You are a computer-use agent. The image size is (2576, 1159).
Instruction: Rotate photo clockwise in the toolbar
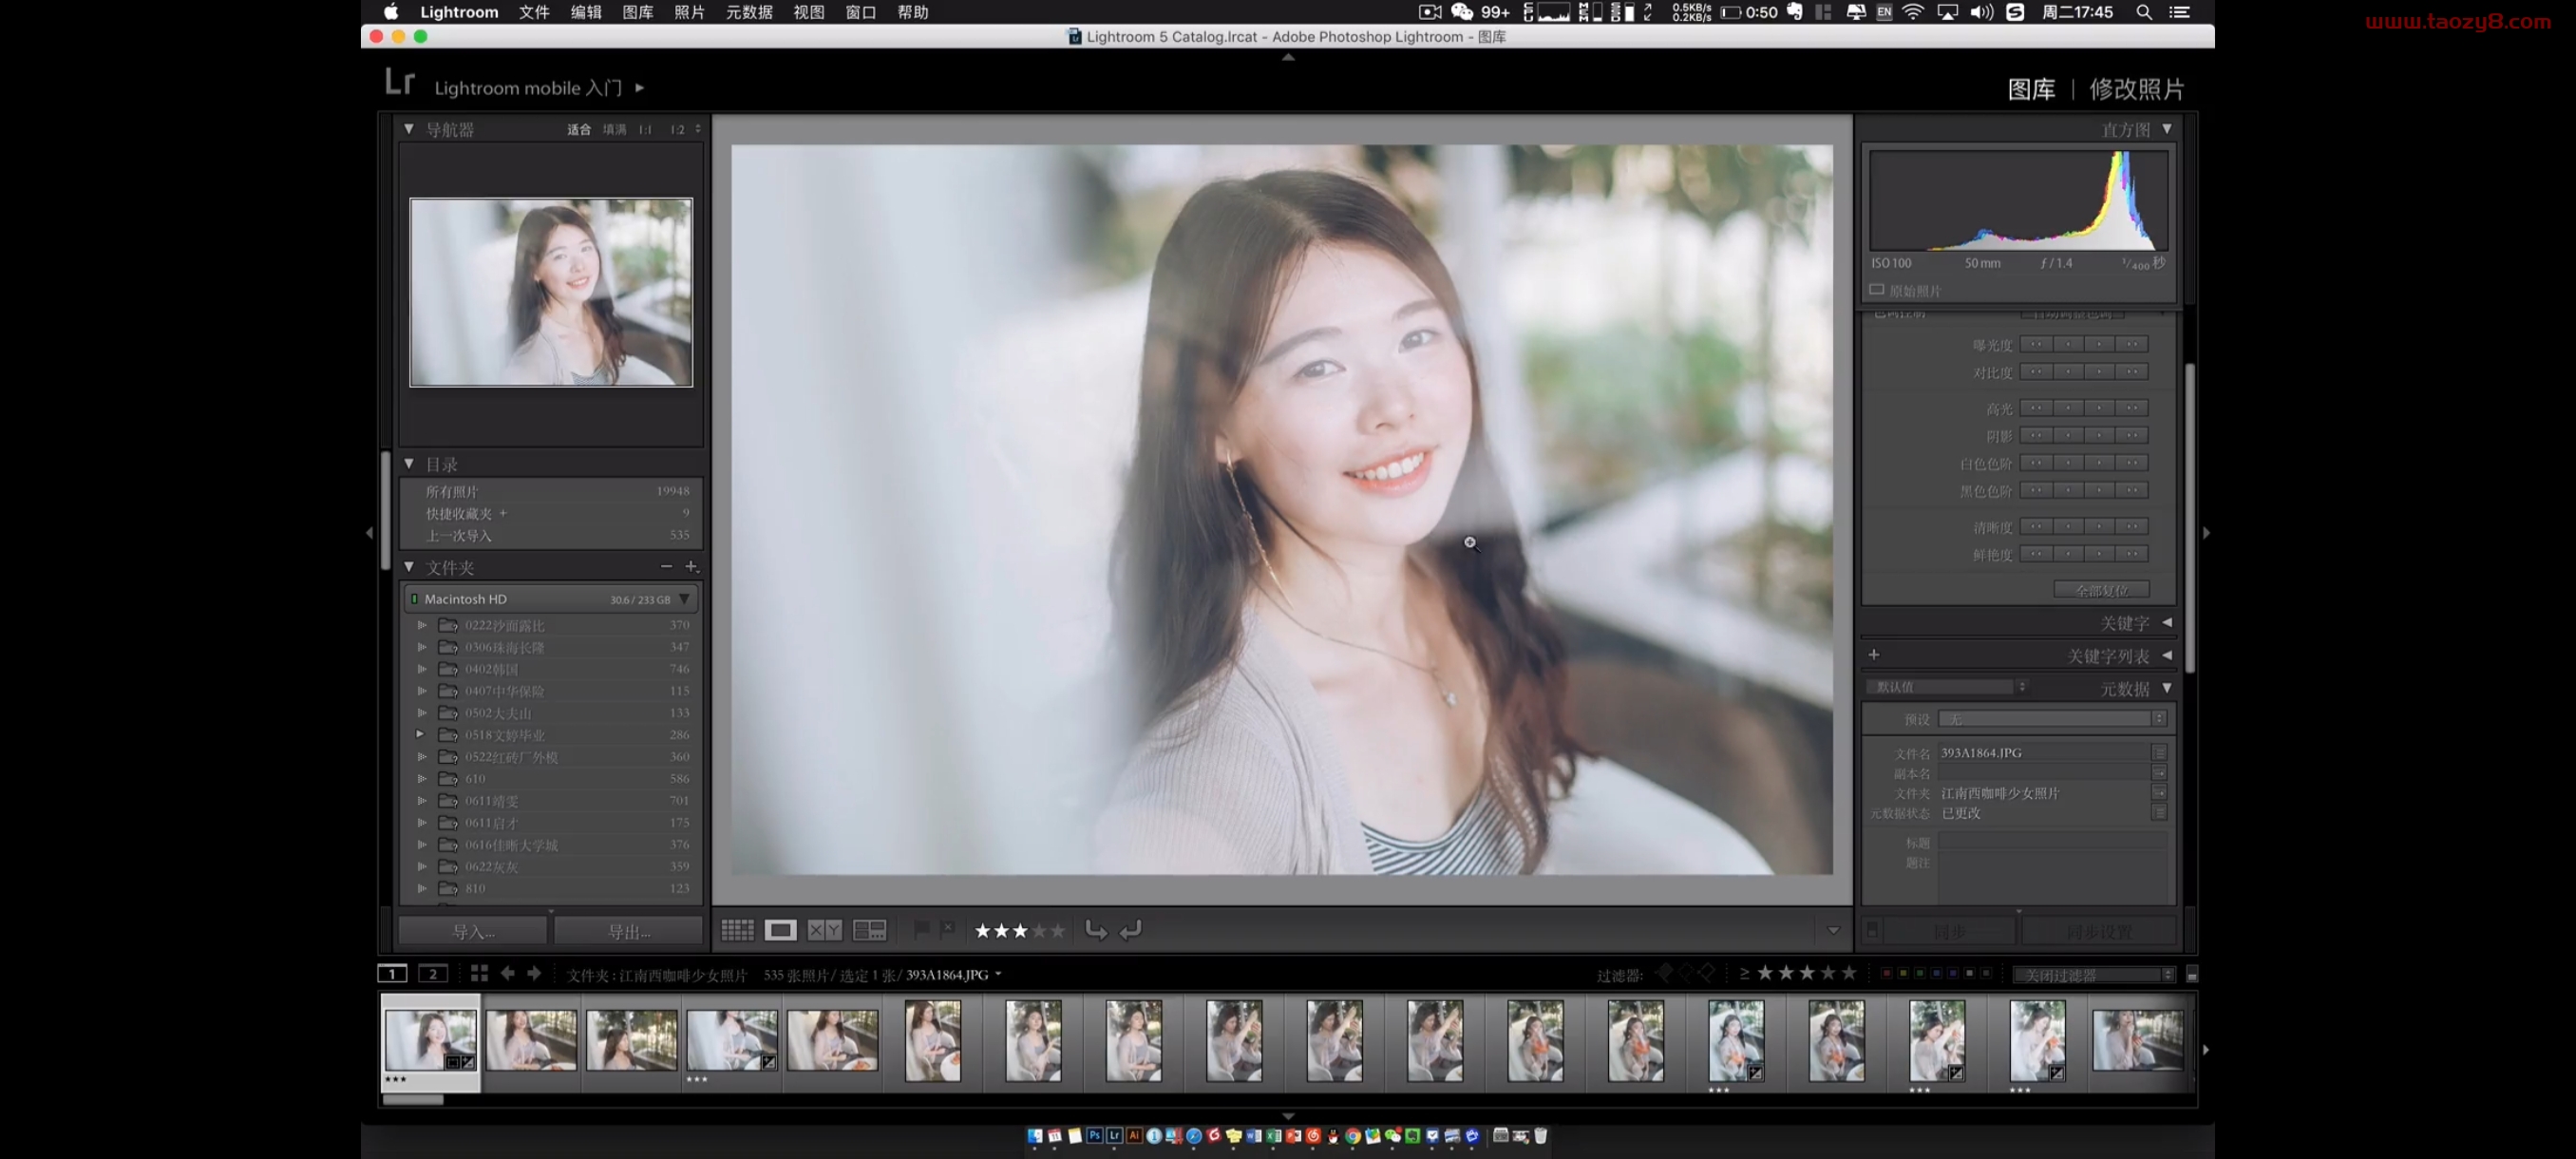tap(1131, 930)
